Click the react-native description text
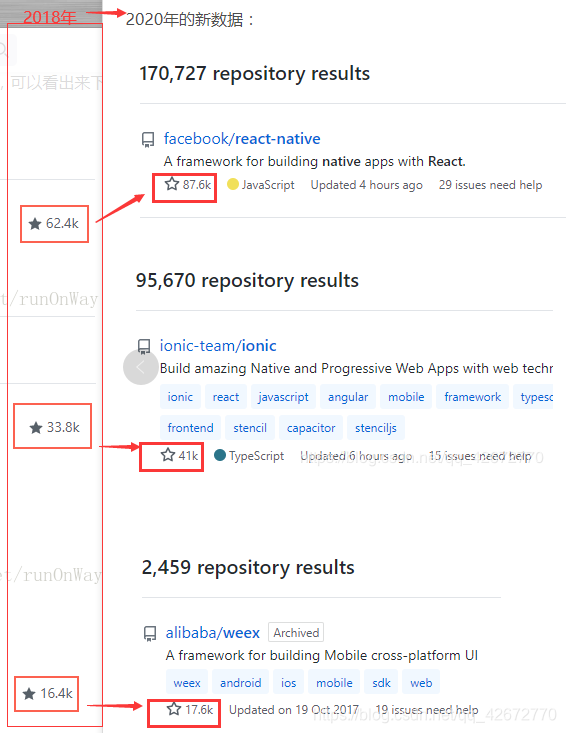 click(315, 161)
